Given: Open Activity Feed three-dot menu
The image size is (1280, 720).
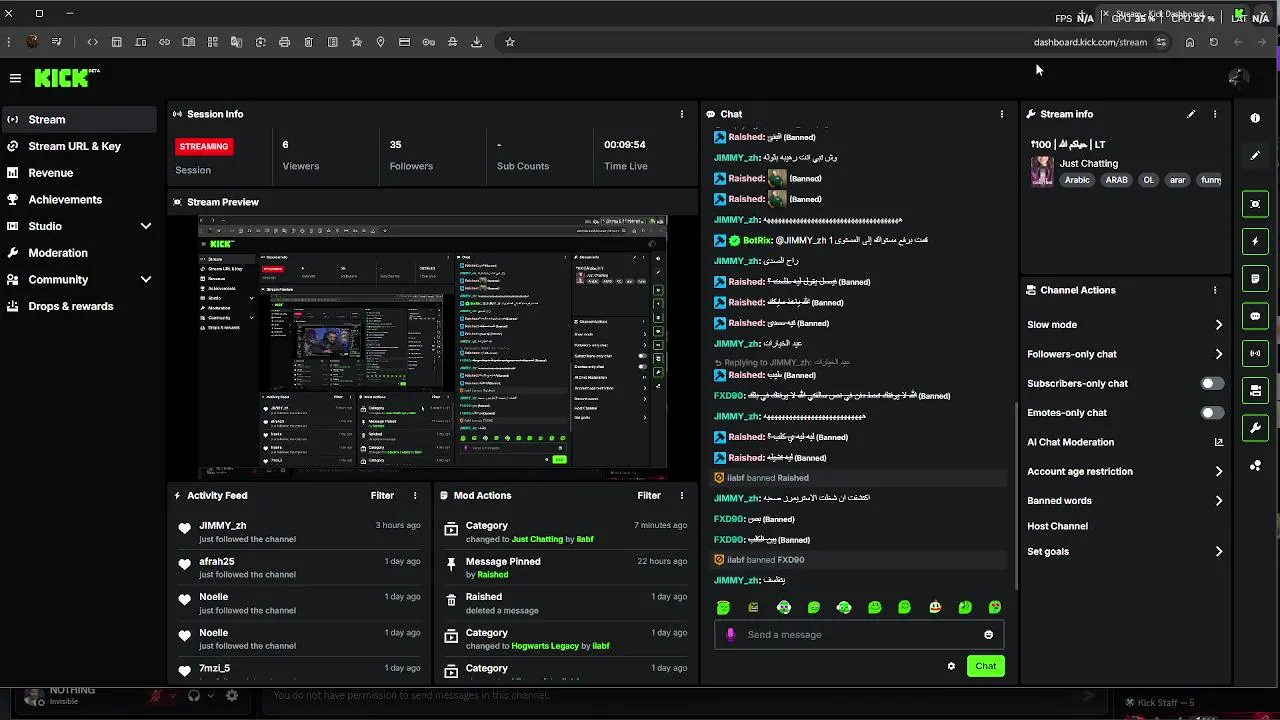Looking at the screenshot, I should [415, 495].
